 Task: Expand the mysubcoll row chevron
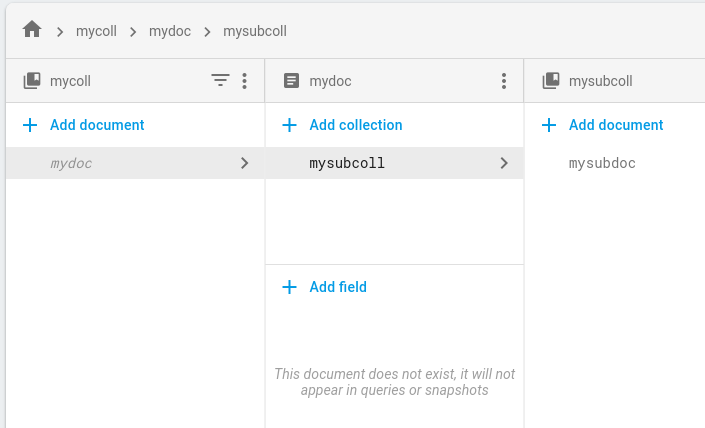[504, 163]
